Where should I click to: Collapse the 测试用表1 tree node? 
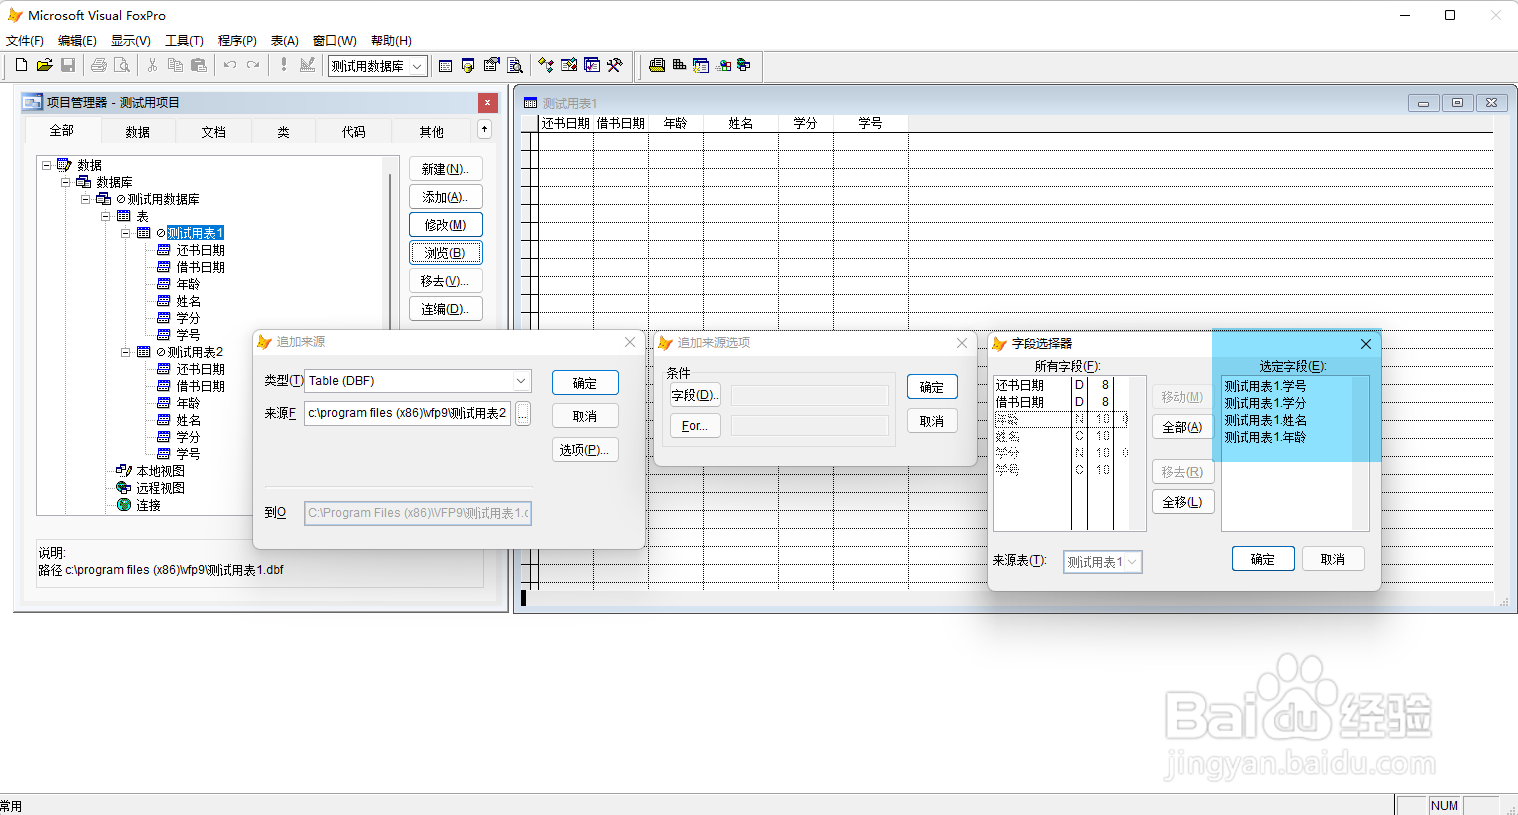coord(126,233)
